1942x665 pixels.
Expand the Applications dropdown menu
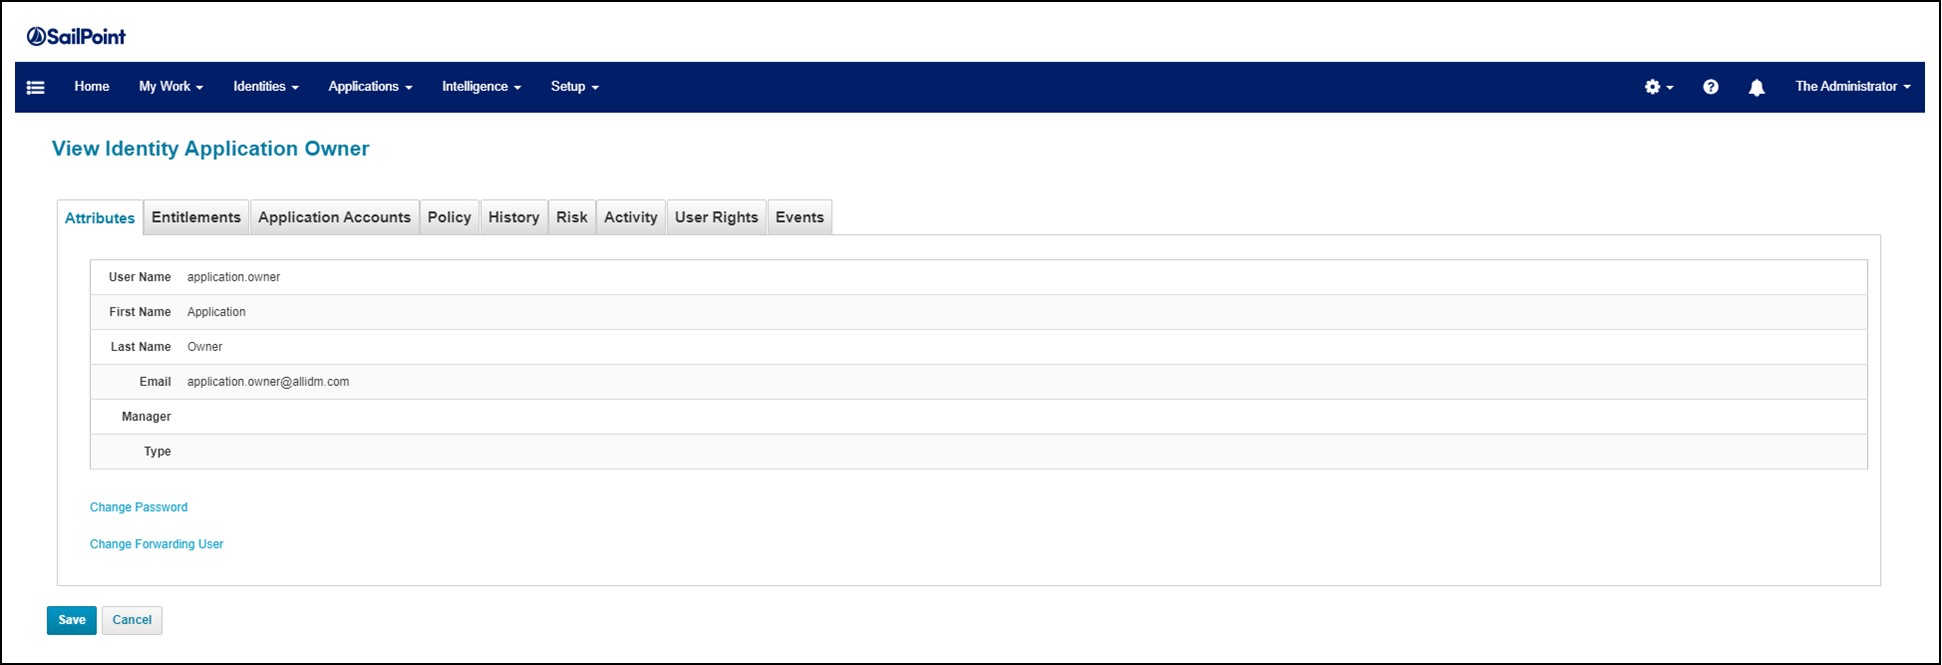370,87
